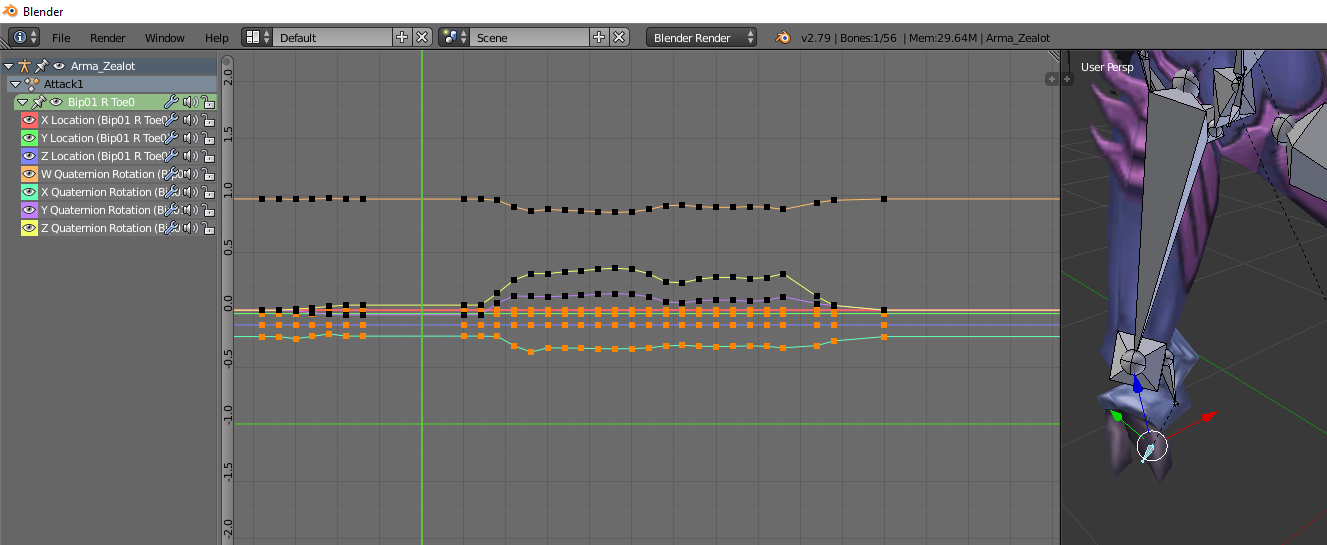Delete the current Scene with X icon
1327x545 pixels.
pos(619,37)
